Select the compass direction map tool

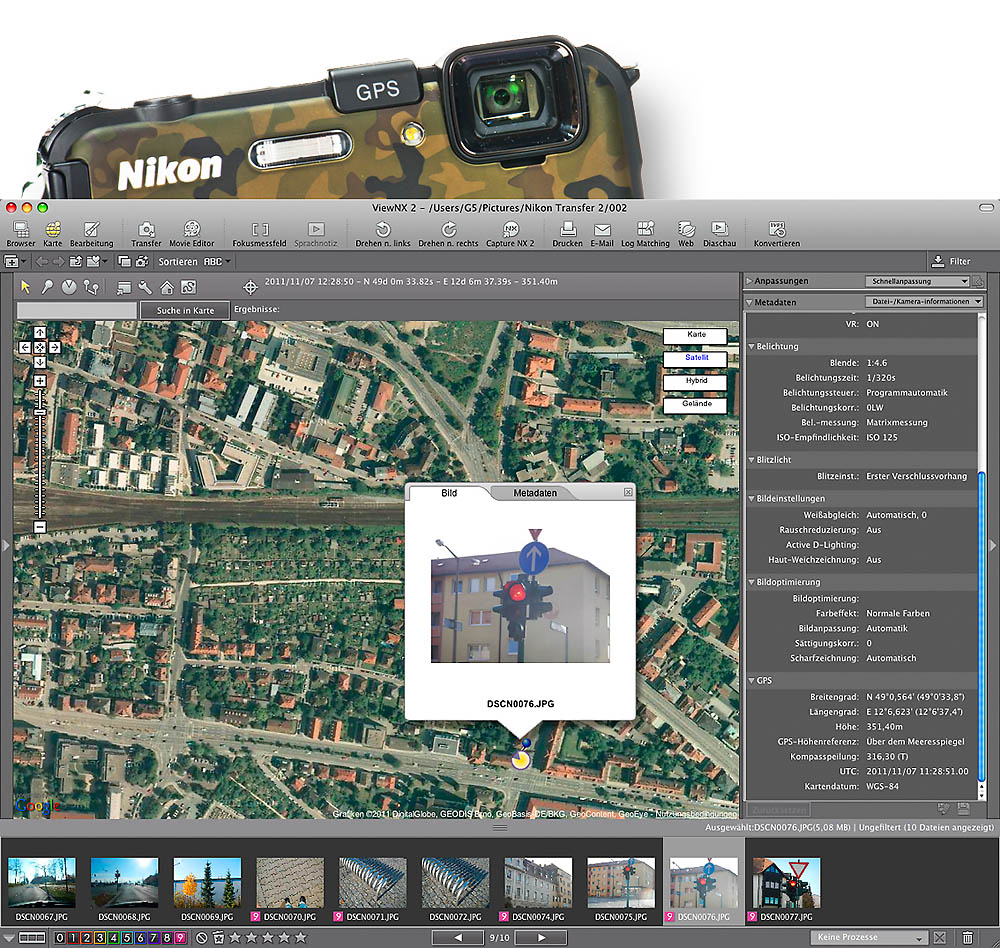[69, 287]
